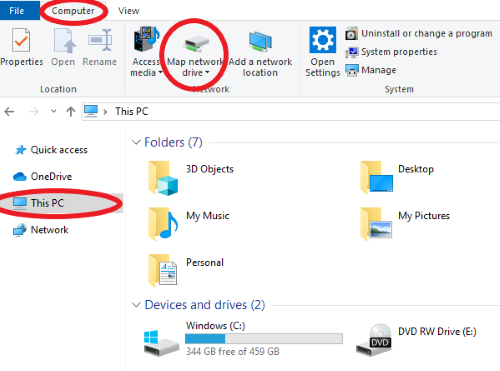Collapse the Folders (7) group
Screen dimensions: 500x371
coord(136,142)
